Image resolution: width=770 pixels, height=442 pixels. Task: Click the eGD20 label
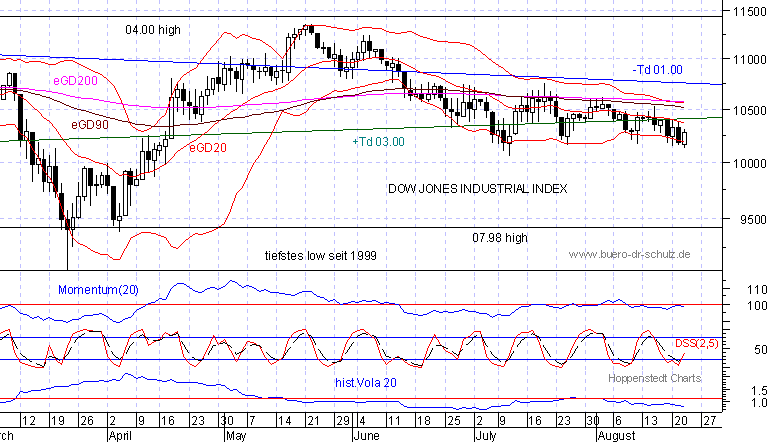[x=208, y=147]
